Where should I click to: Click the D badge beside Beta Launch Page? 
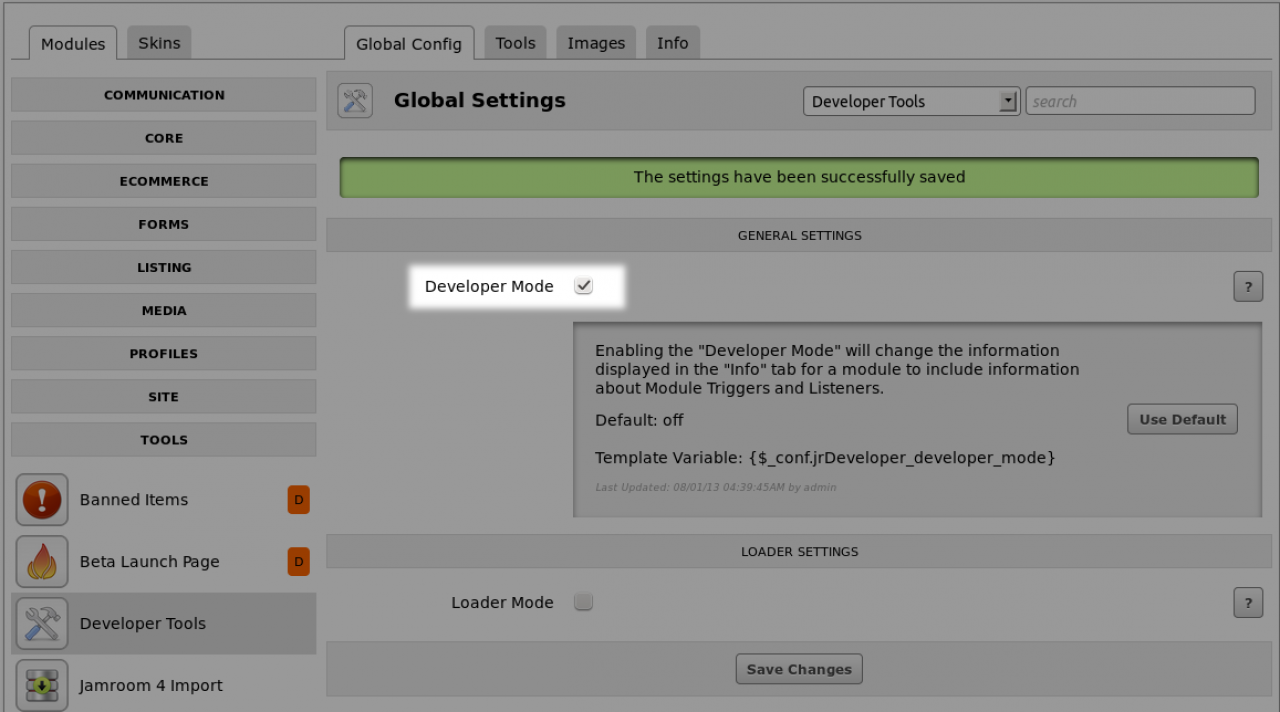299,562
